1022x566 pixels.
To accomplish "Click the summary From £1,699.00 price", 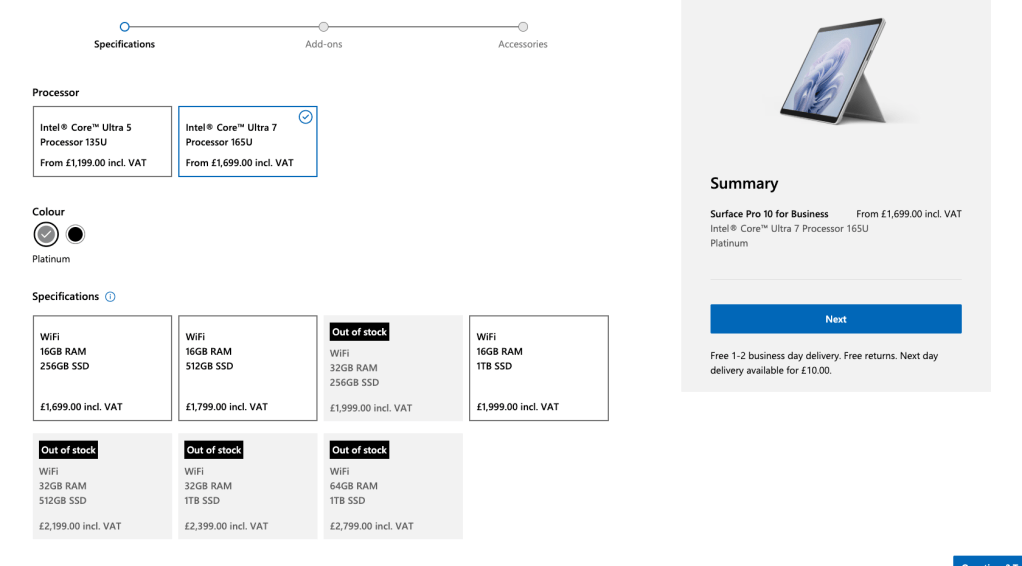I will click(909, 214).
